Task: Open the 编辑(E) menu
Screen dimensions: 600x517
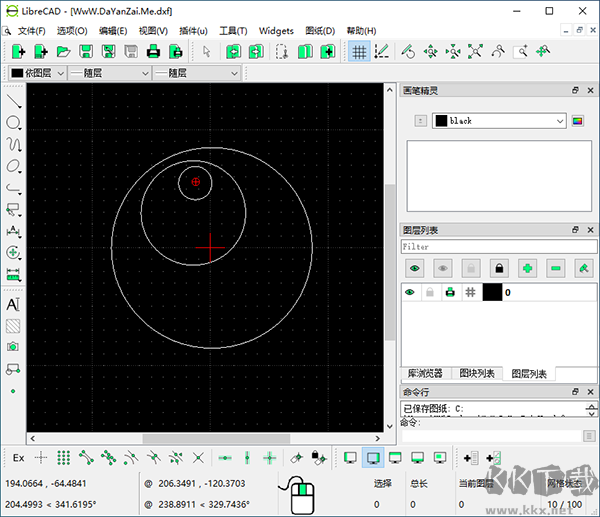Action: tap(113, 31)
